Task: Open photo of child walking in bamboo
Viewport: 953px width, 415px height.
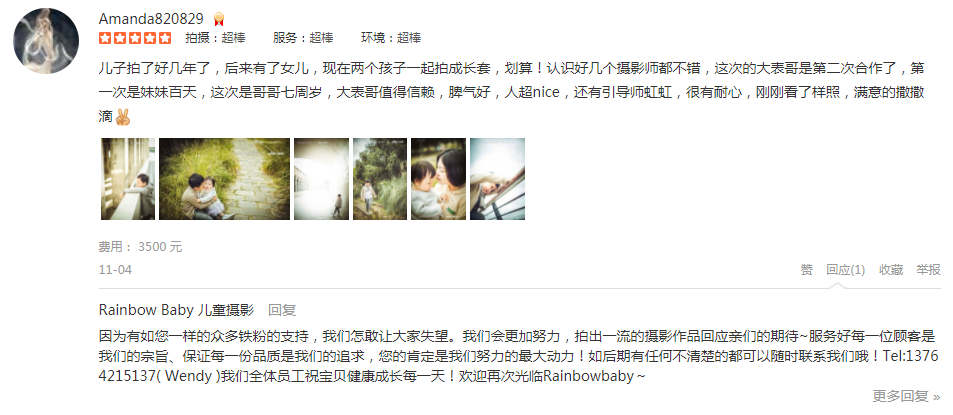Action: [380, 179]
